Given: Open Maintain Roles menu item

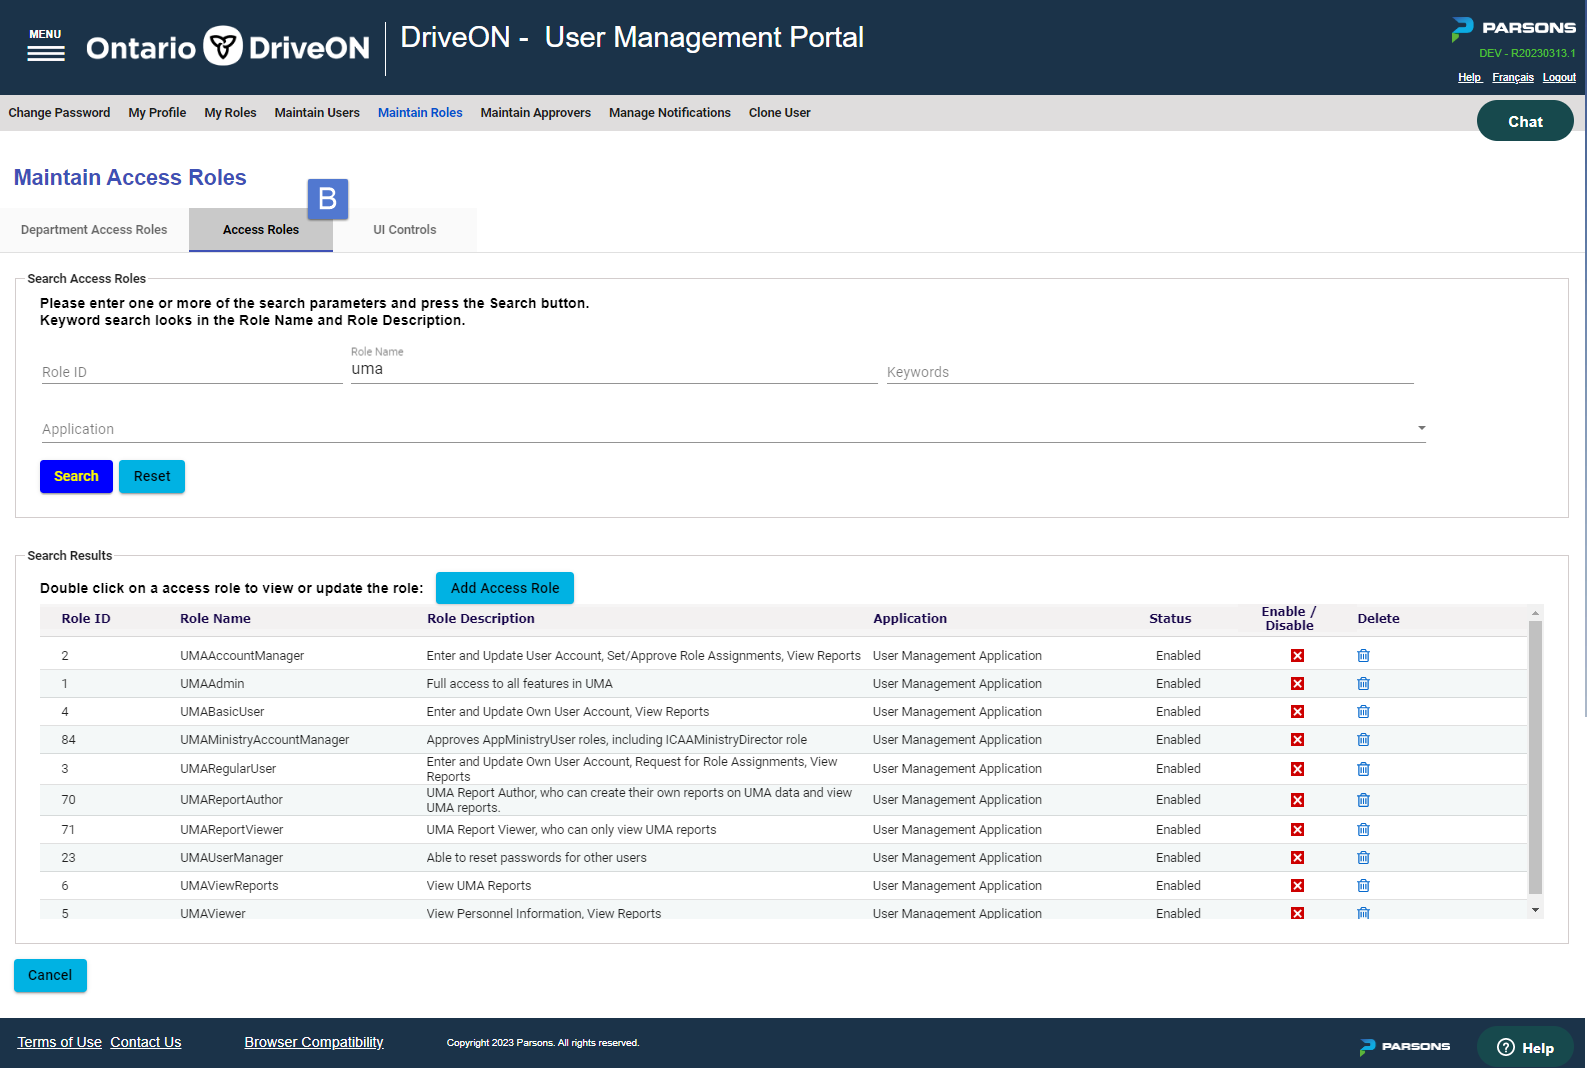Looking at the screenshot, I should coord(420,113).
